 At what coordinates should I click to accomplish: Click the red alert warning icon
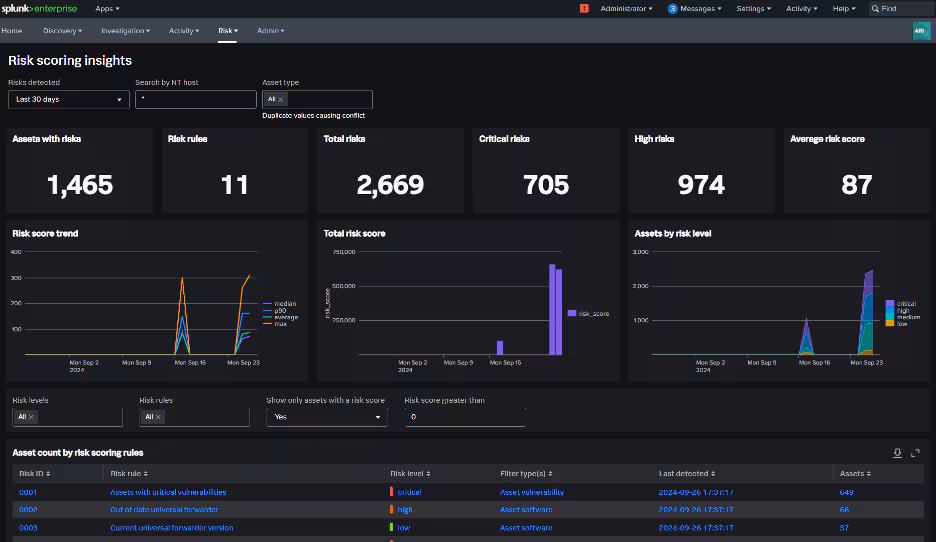[584, 8]
